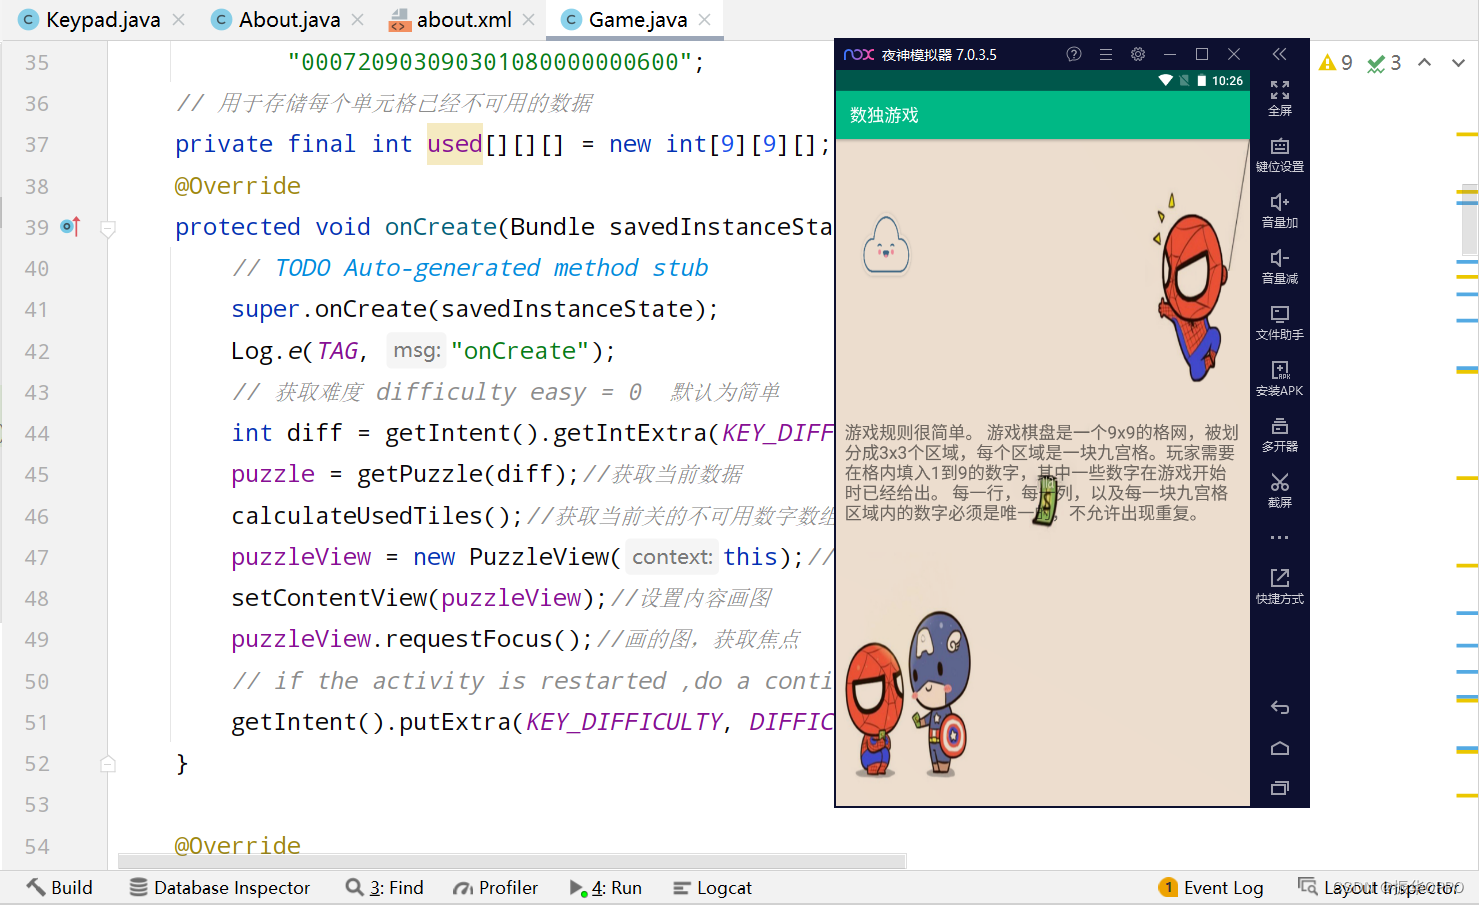The width and height of the screenshot is (1479, 905).
Task: Click the fold end marker on line 52
Action: pos(108,764)
